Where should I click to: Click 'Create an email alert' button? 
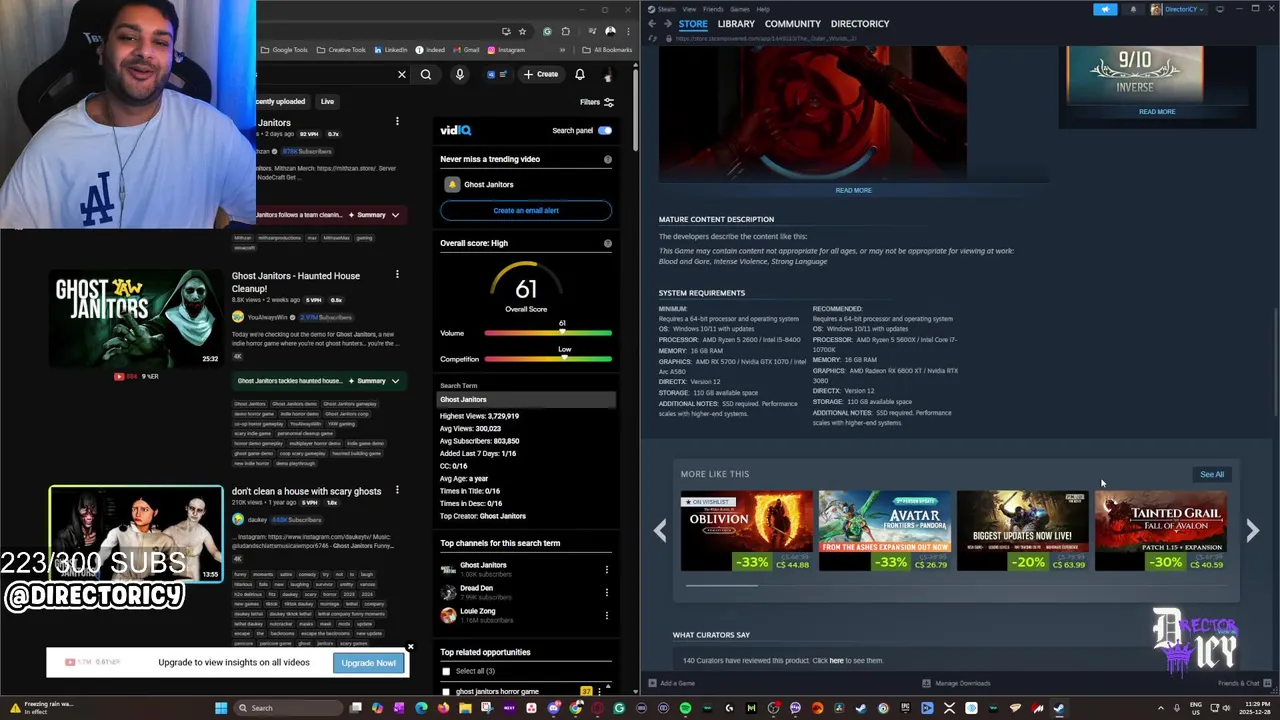pyautogui.click(x=526, y=210)
